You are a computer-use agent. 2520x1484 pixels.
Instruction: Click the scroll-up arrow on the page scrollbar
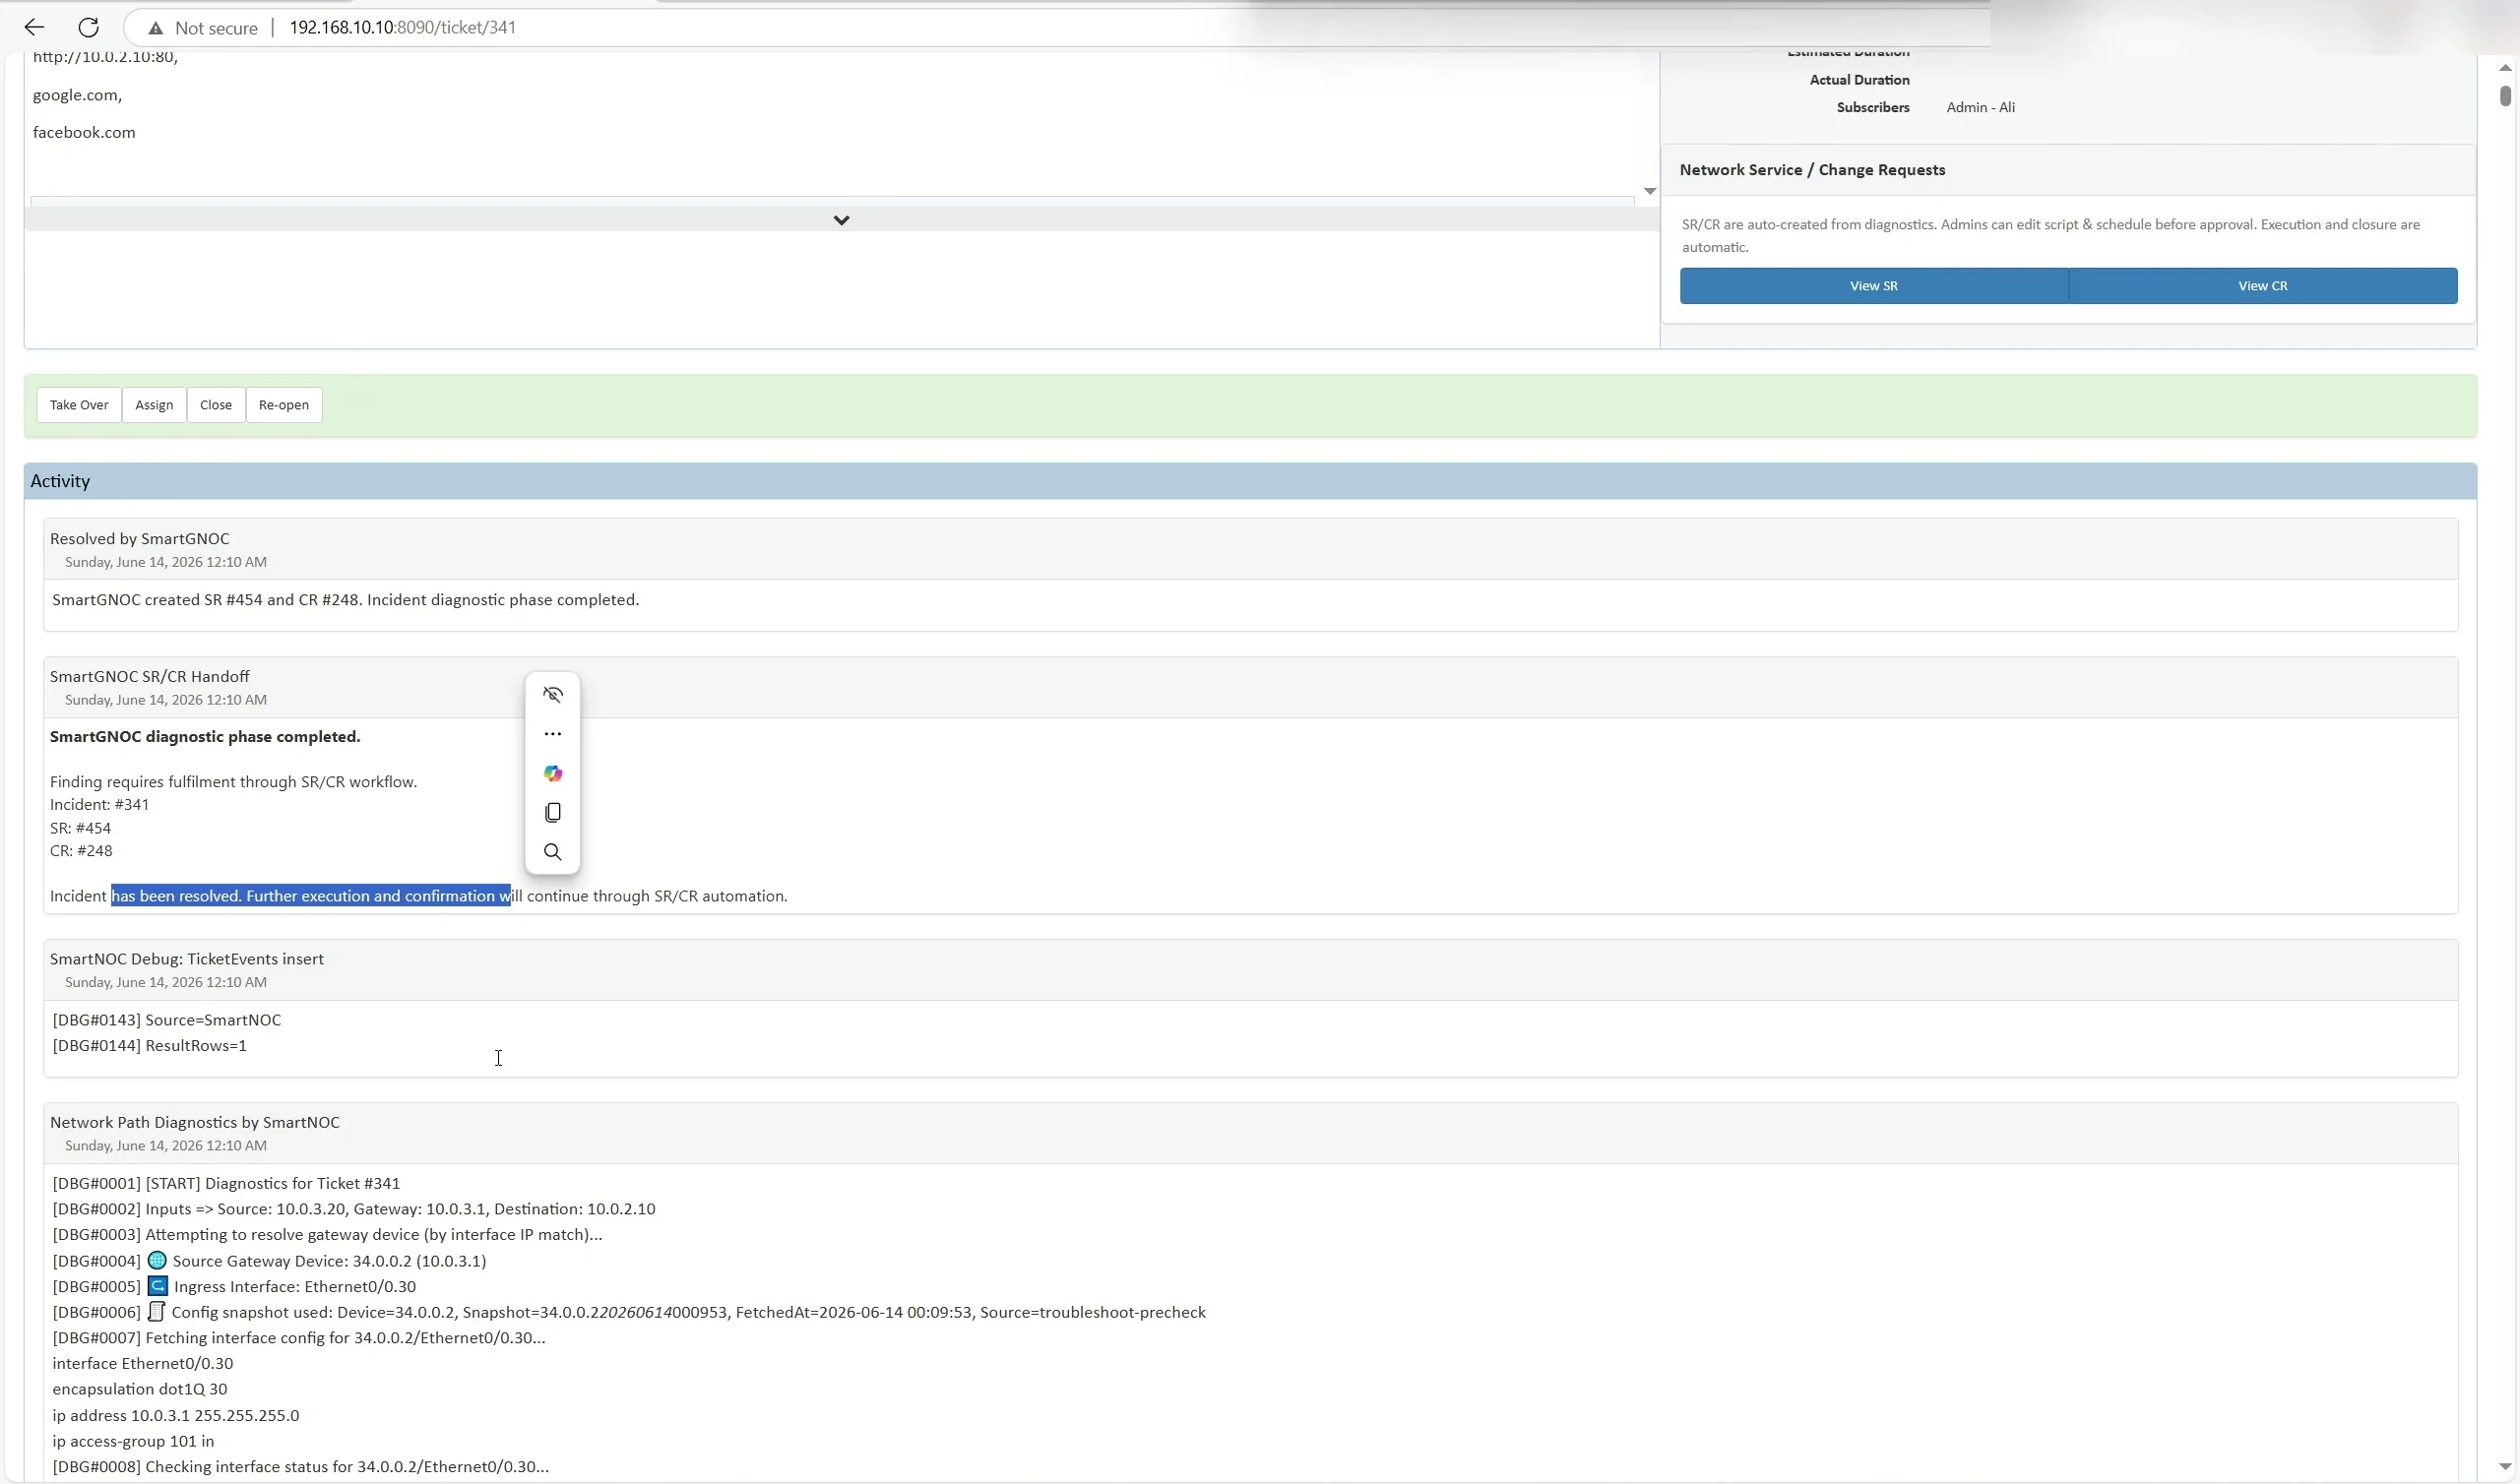pos(2504,68)
